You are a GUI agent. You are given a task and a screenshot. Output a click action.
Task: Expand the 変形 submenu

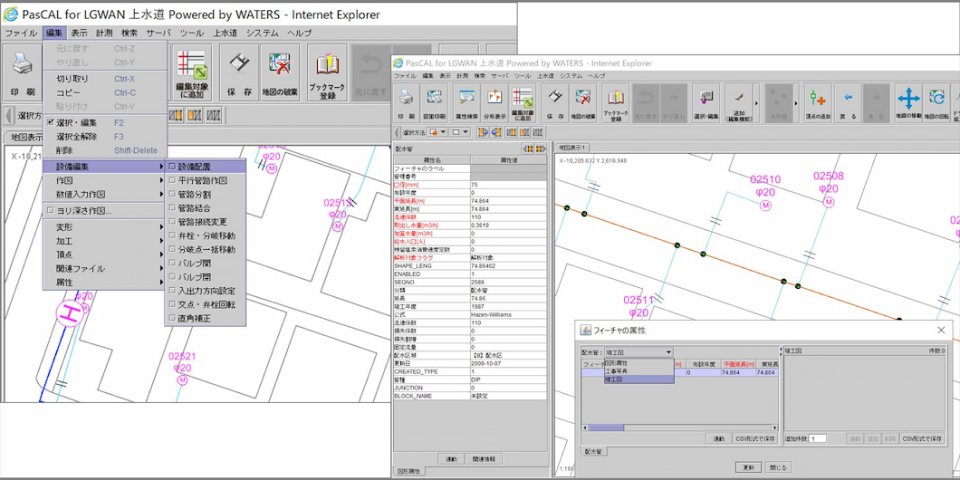[x=105, y=228]
